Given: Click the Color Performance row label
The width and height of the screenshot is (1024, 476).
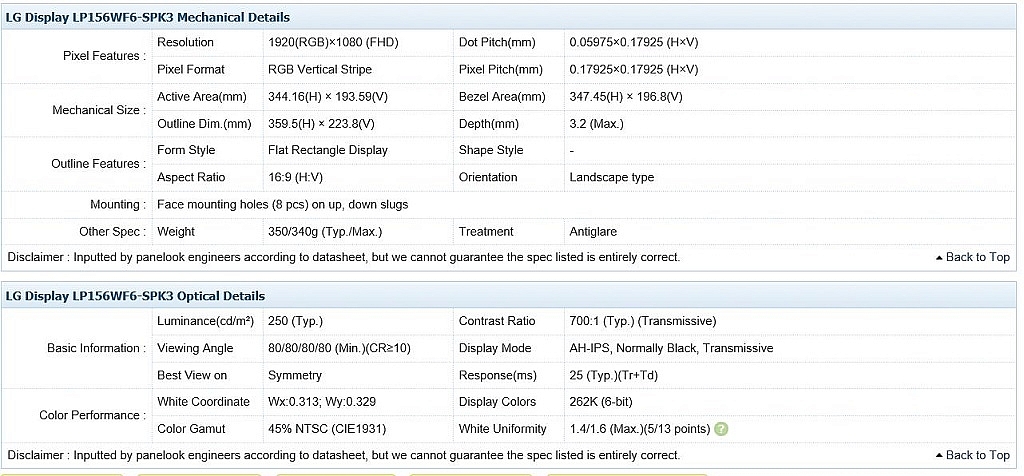Looking at the screenshot, I should pos(93,415).
